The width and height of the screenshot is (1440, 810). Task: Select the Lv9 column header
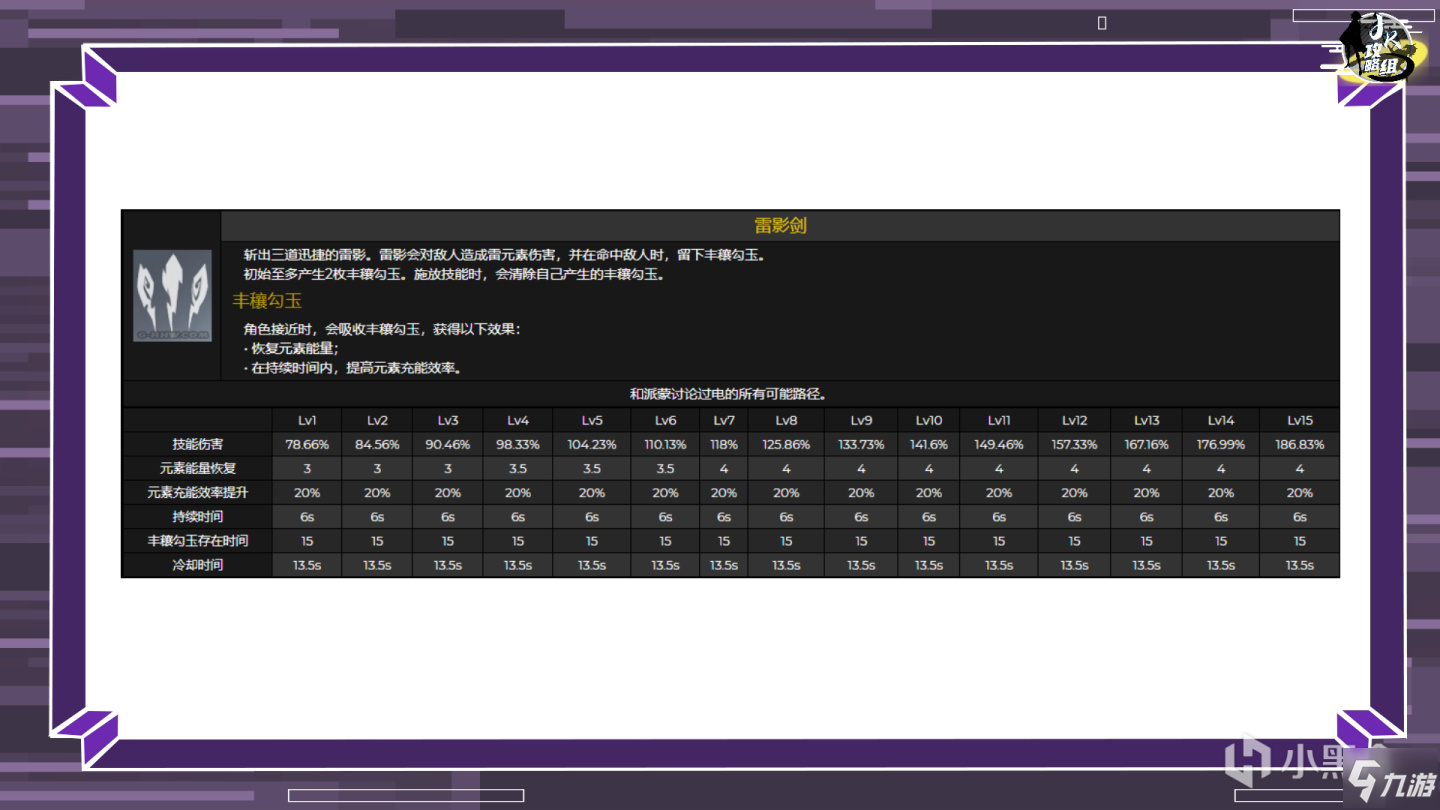pos(861,421)
